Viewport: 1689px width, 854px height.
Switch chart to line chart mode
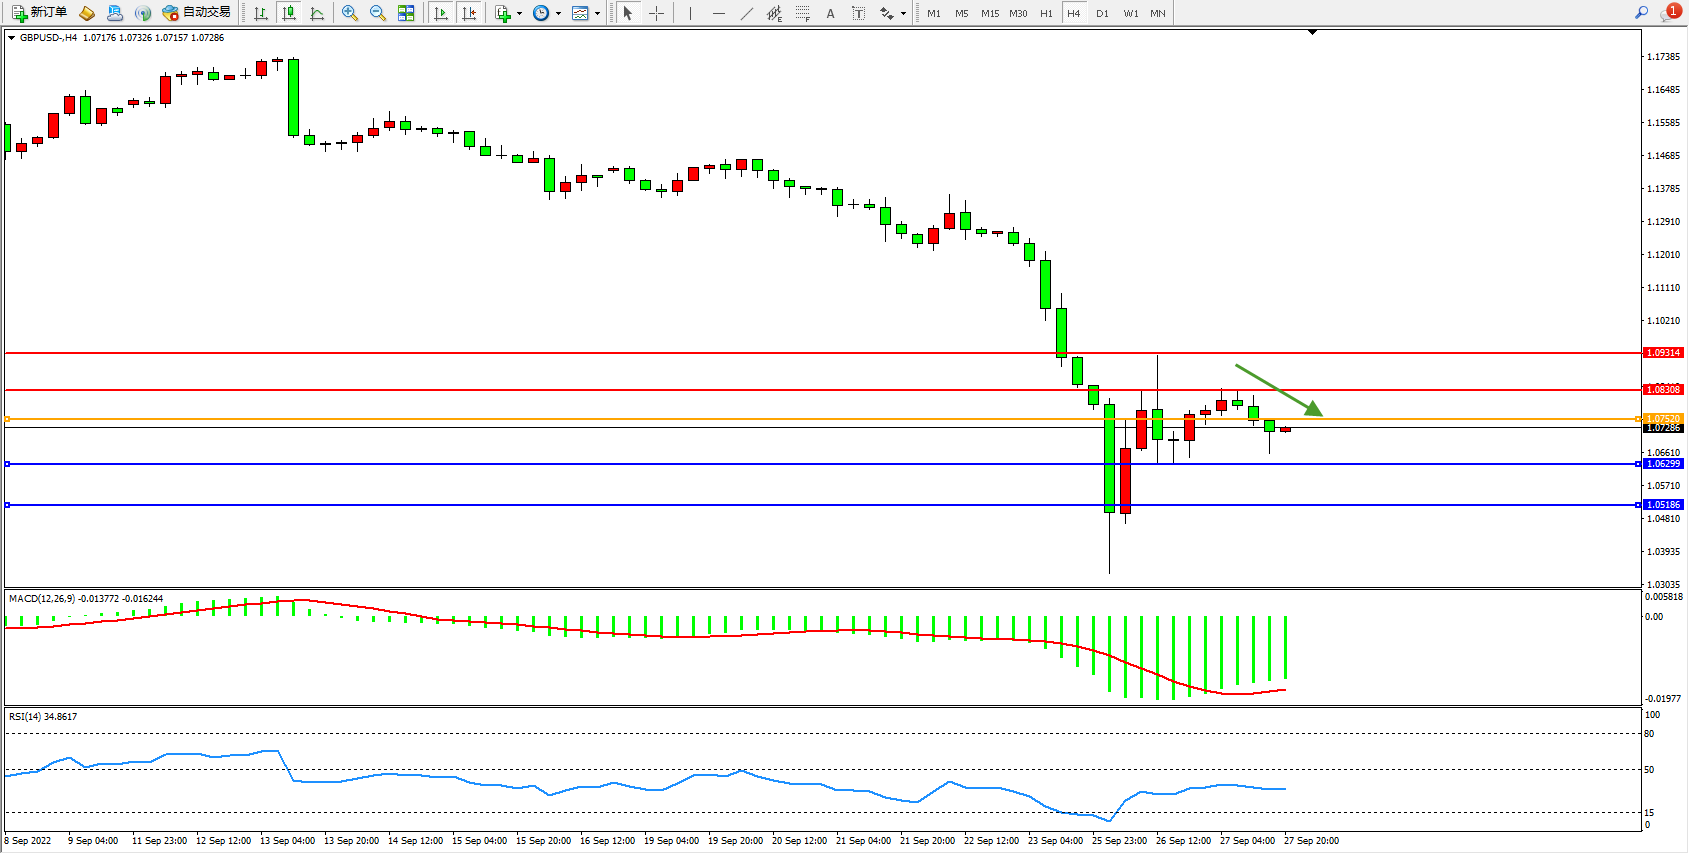pyautogui.click(x=317, y=13)
